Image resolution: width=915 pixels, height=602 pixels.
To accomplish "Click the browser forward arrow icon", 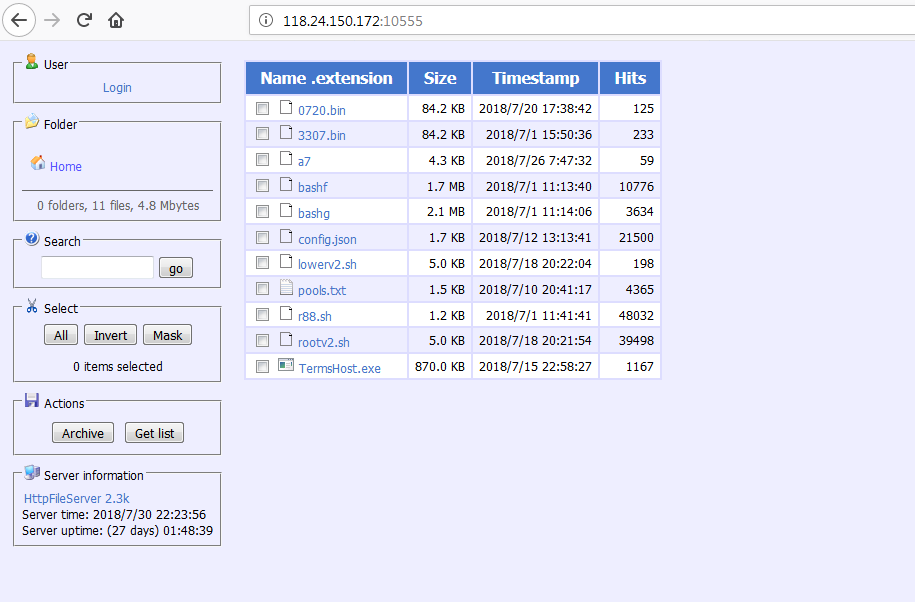I will (52, 20).
